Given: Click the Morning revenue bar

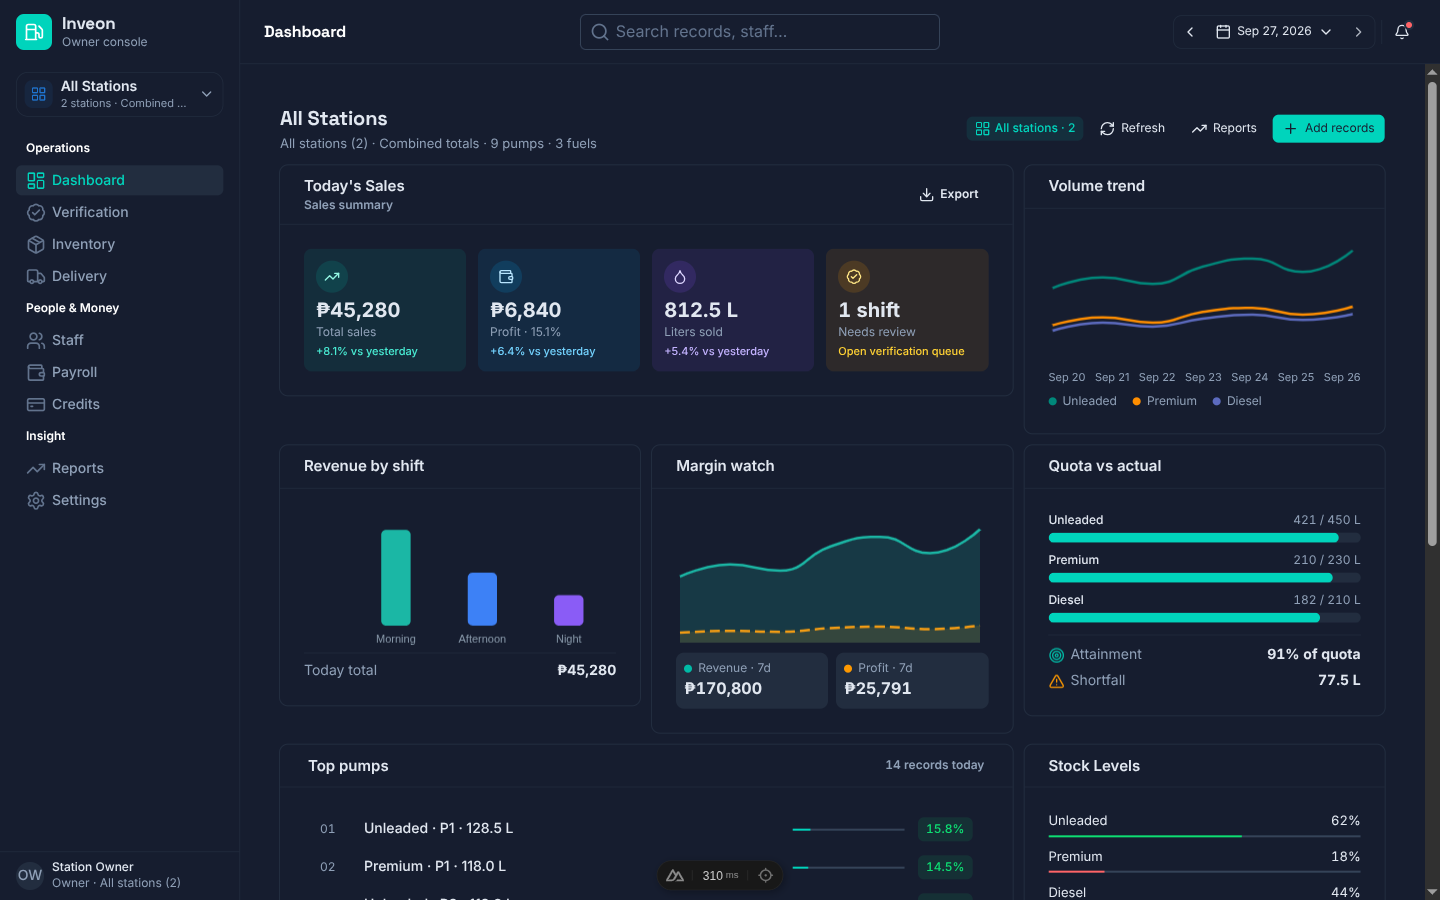Looking at the screenshot, I should [396, 578].
